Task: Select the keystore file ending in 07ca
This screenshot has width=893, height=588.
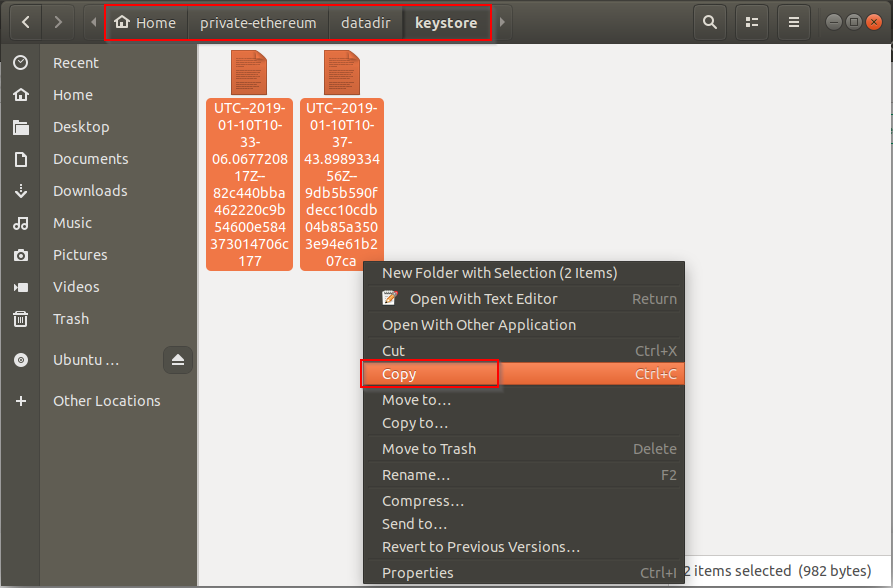Action: [x=342, y=182]
